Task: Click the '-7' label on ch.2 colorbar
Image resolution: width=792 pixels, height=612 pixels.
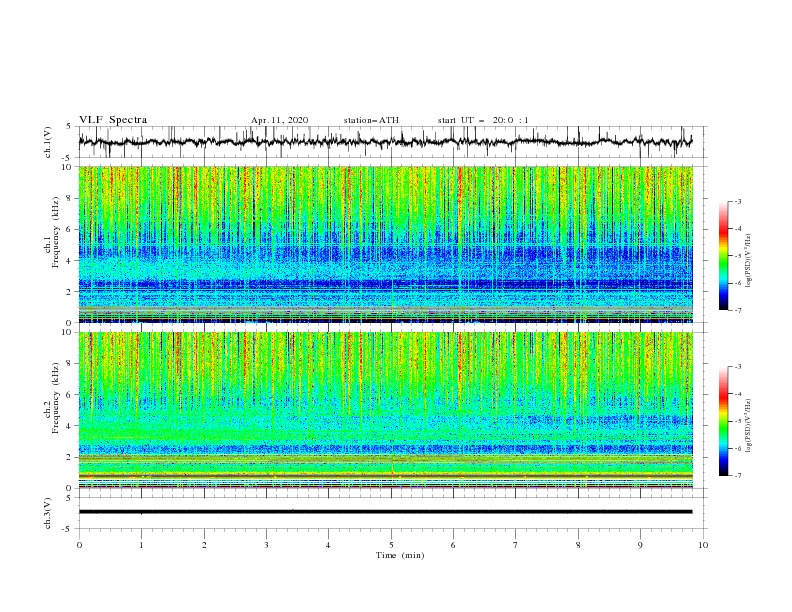Action: [738, 476]
